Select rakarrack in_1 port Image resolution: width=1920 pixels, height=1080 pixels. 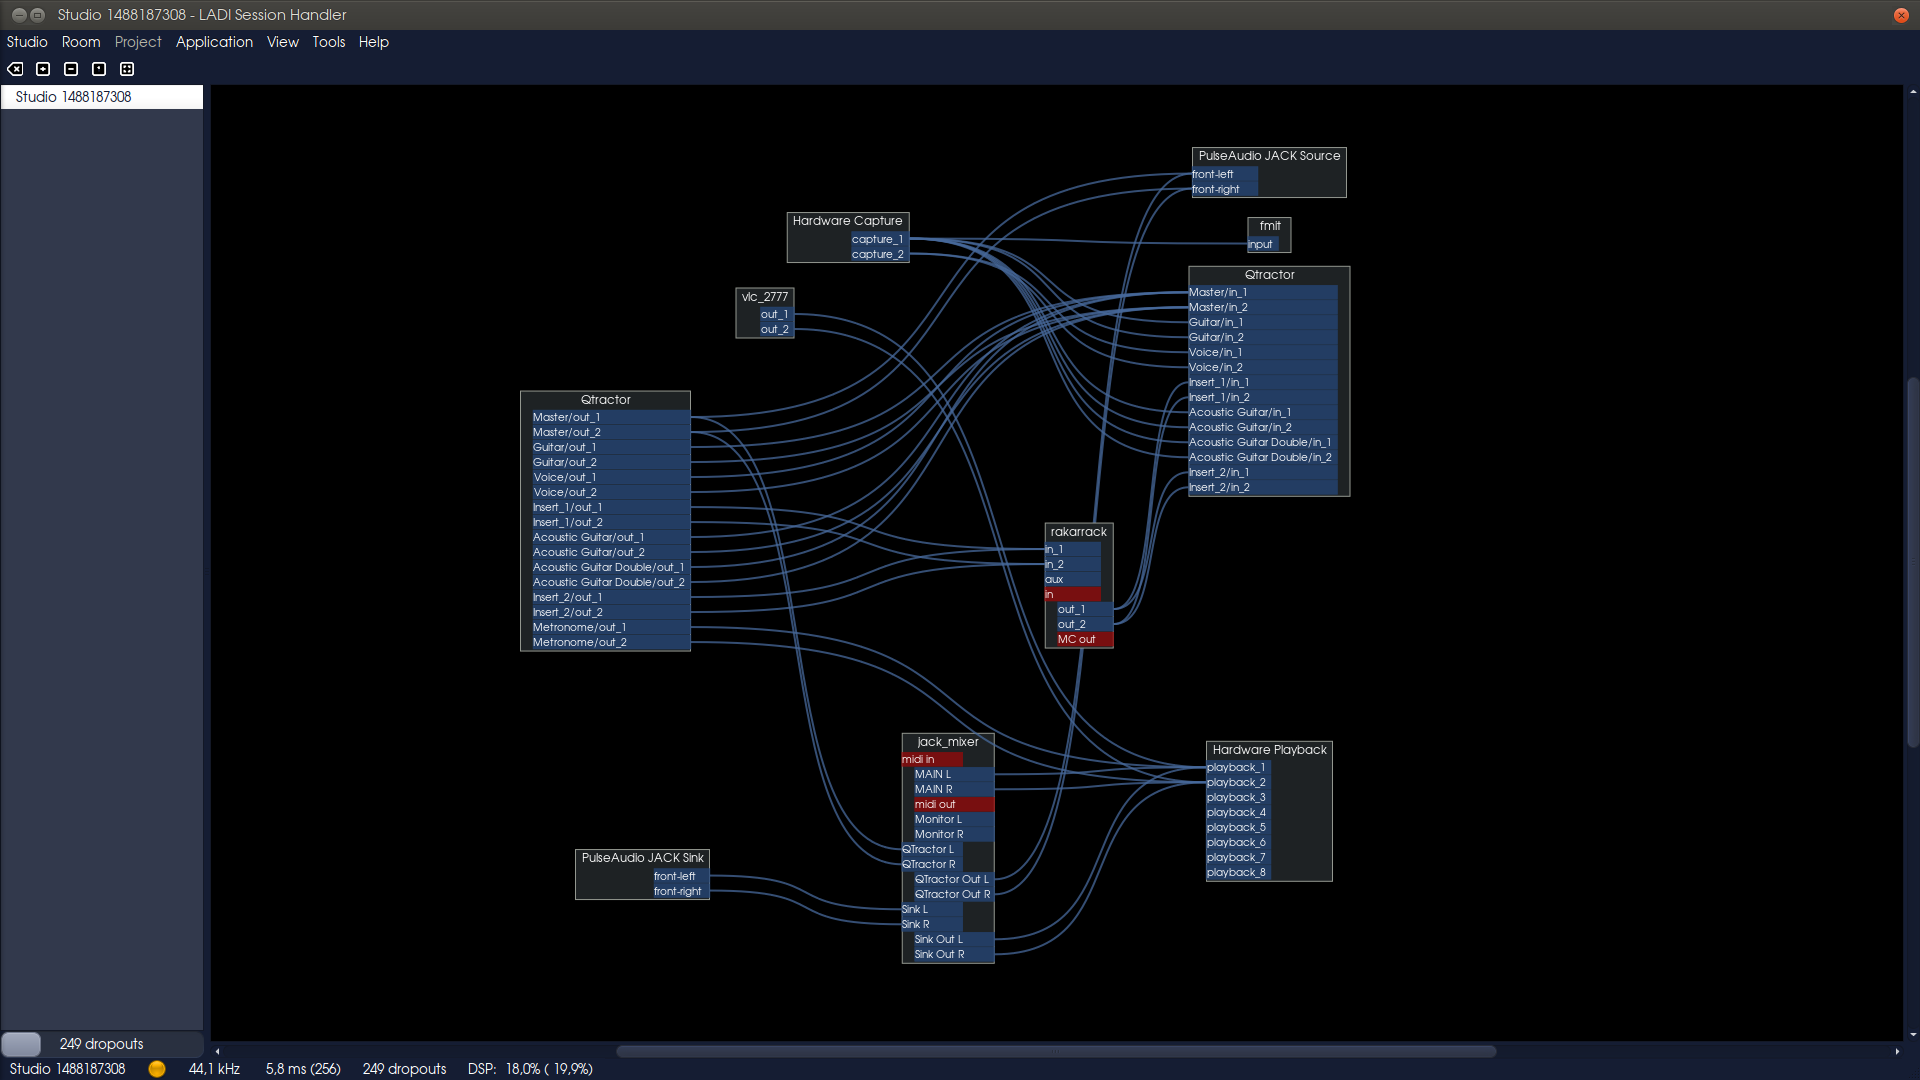(x=1072, y=550)
